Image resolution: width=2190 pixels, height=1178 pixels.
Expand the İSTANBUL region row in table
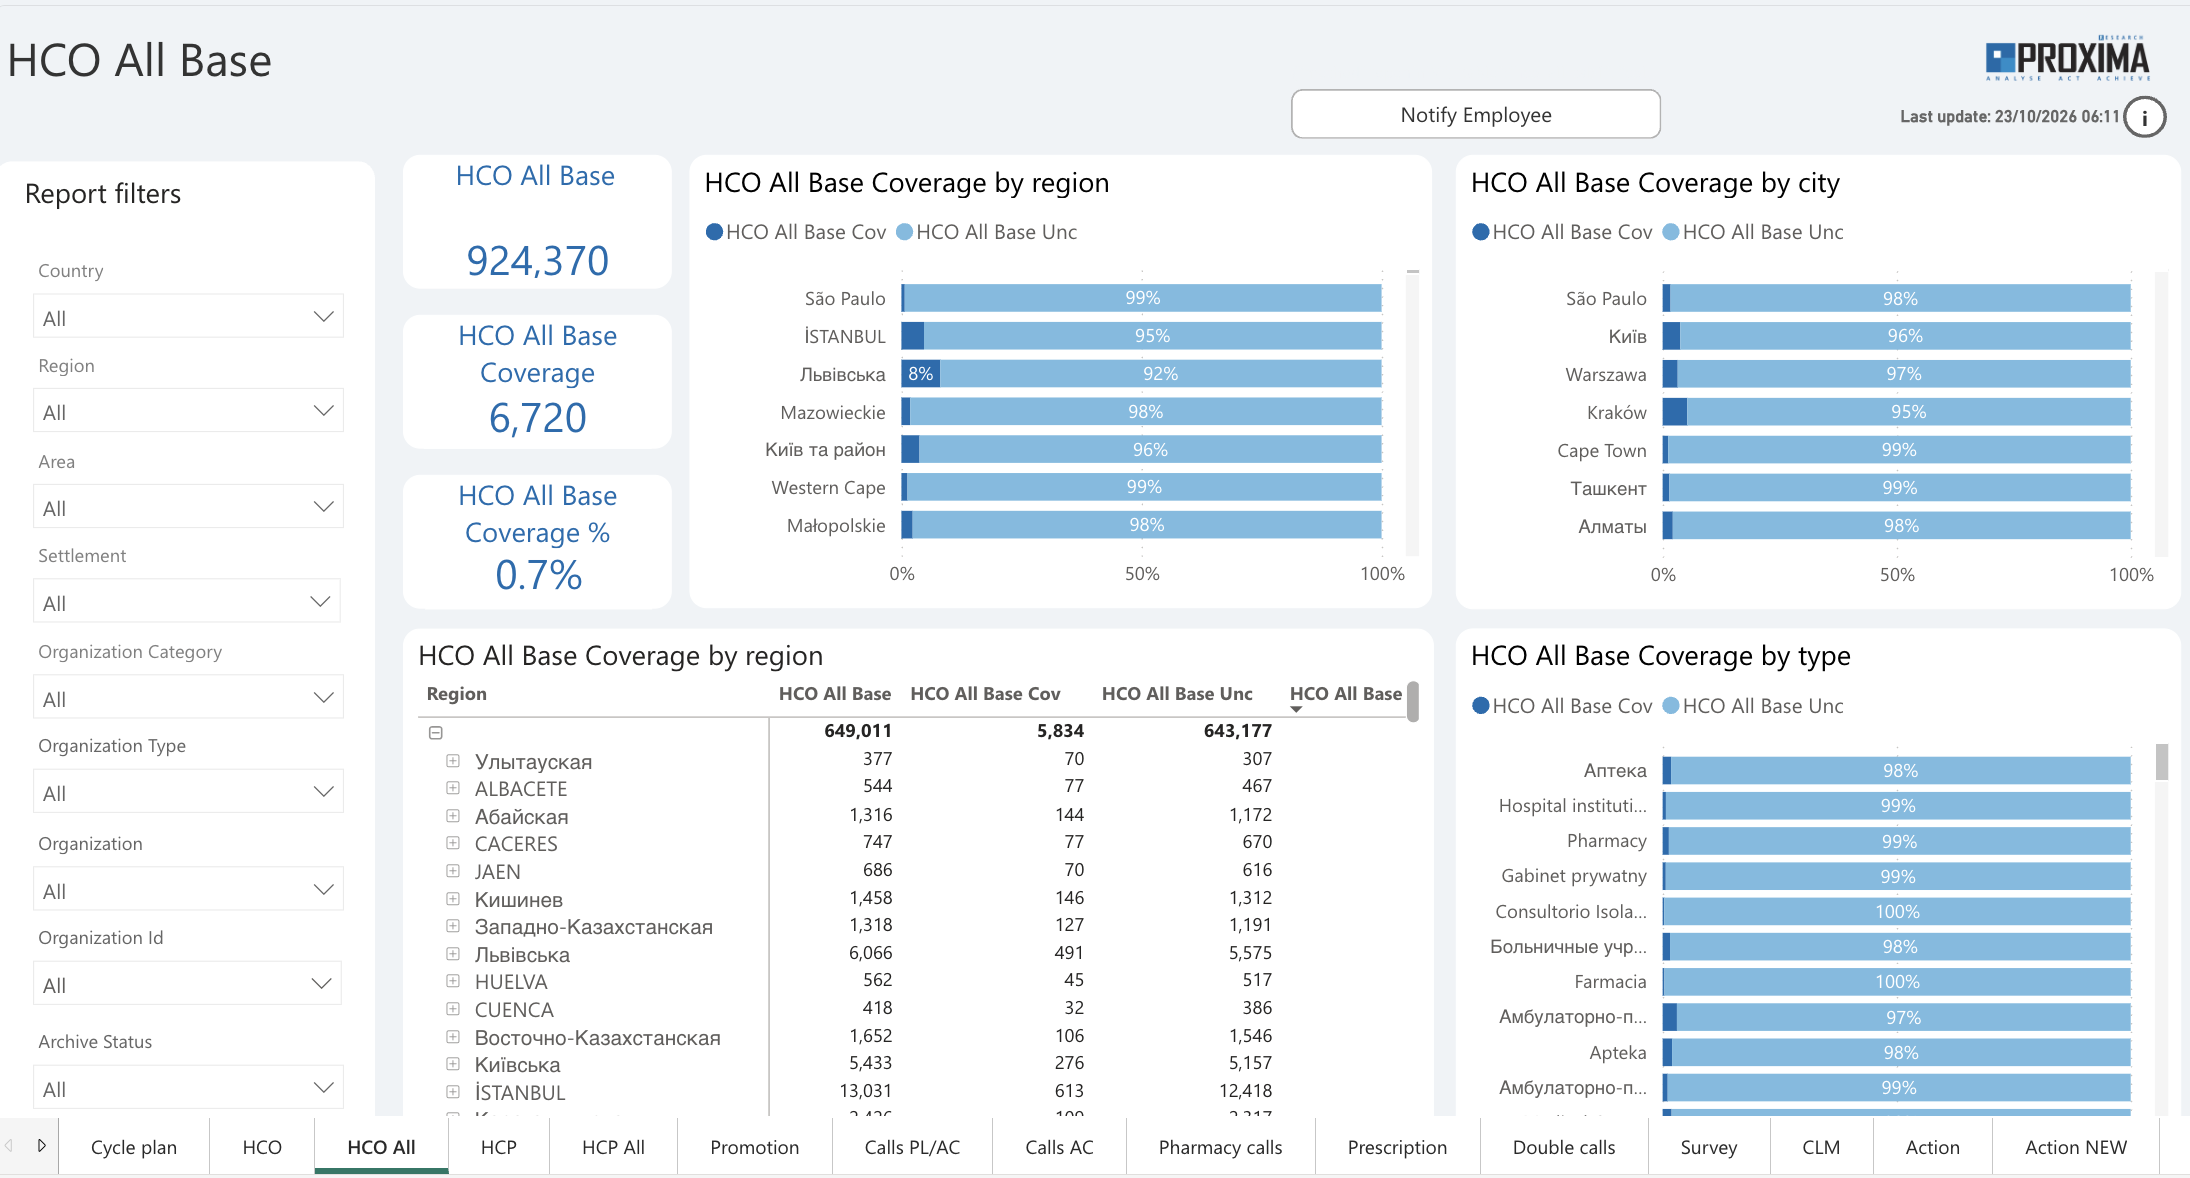pyautogui.click(x=453, y=1092)
